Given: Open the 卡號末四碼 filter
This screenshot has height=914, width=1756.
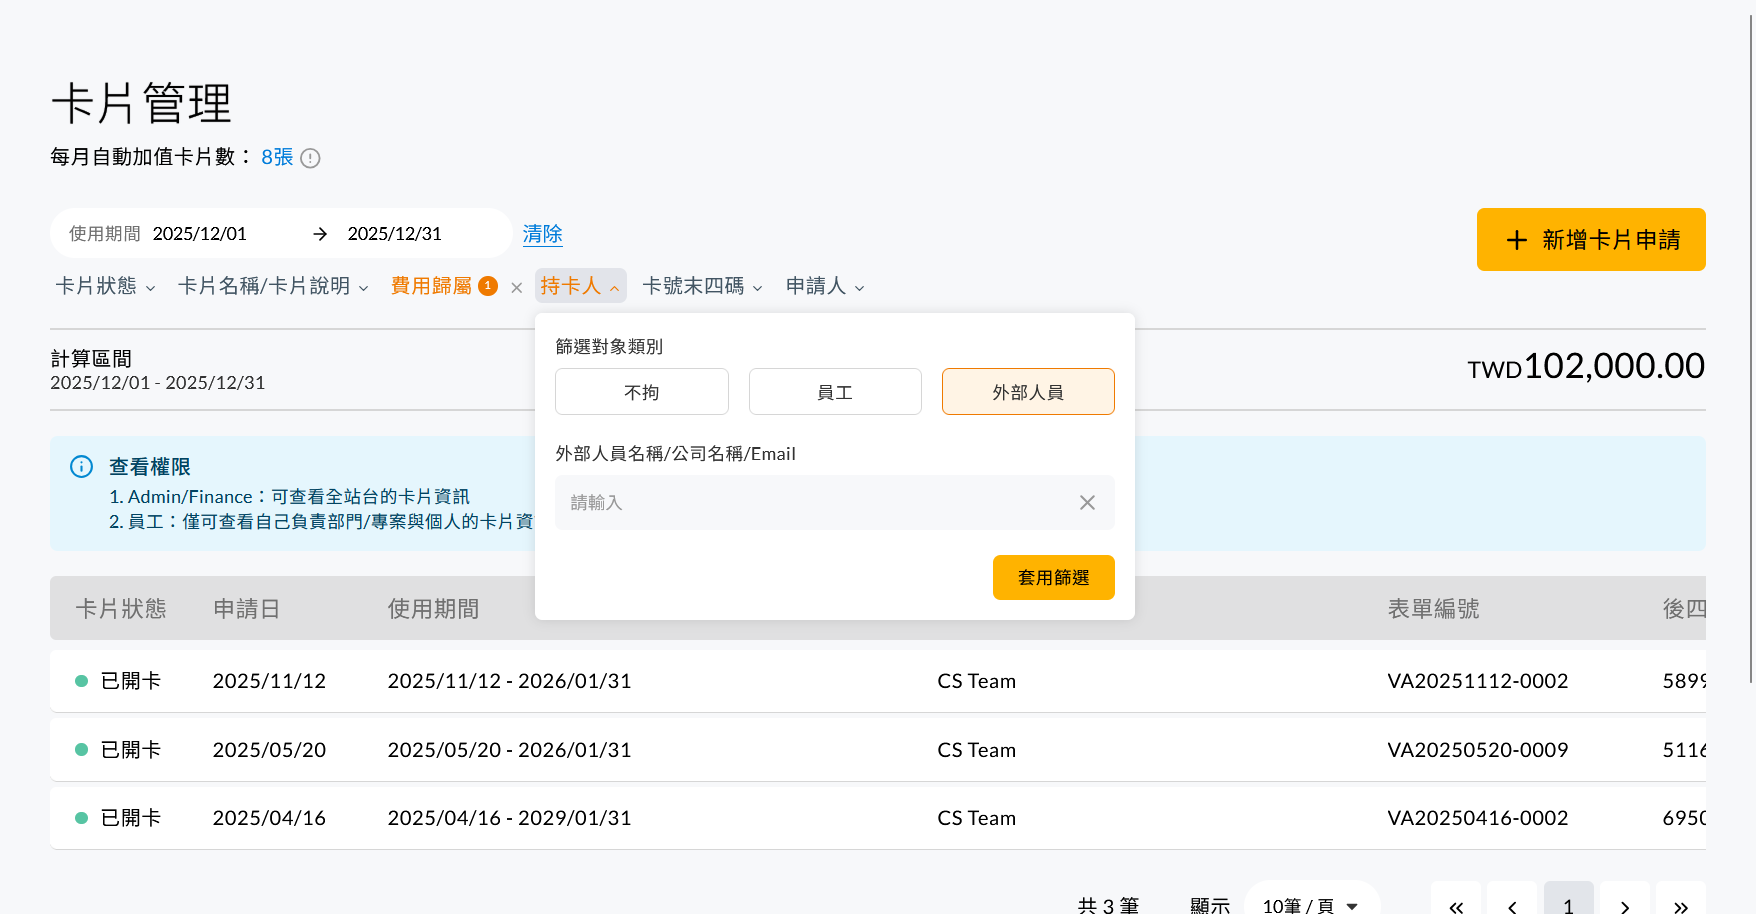Looking at the screenshot, I should point(702,286).
